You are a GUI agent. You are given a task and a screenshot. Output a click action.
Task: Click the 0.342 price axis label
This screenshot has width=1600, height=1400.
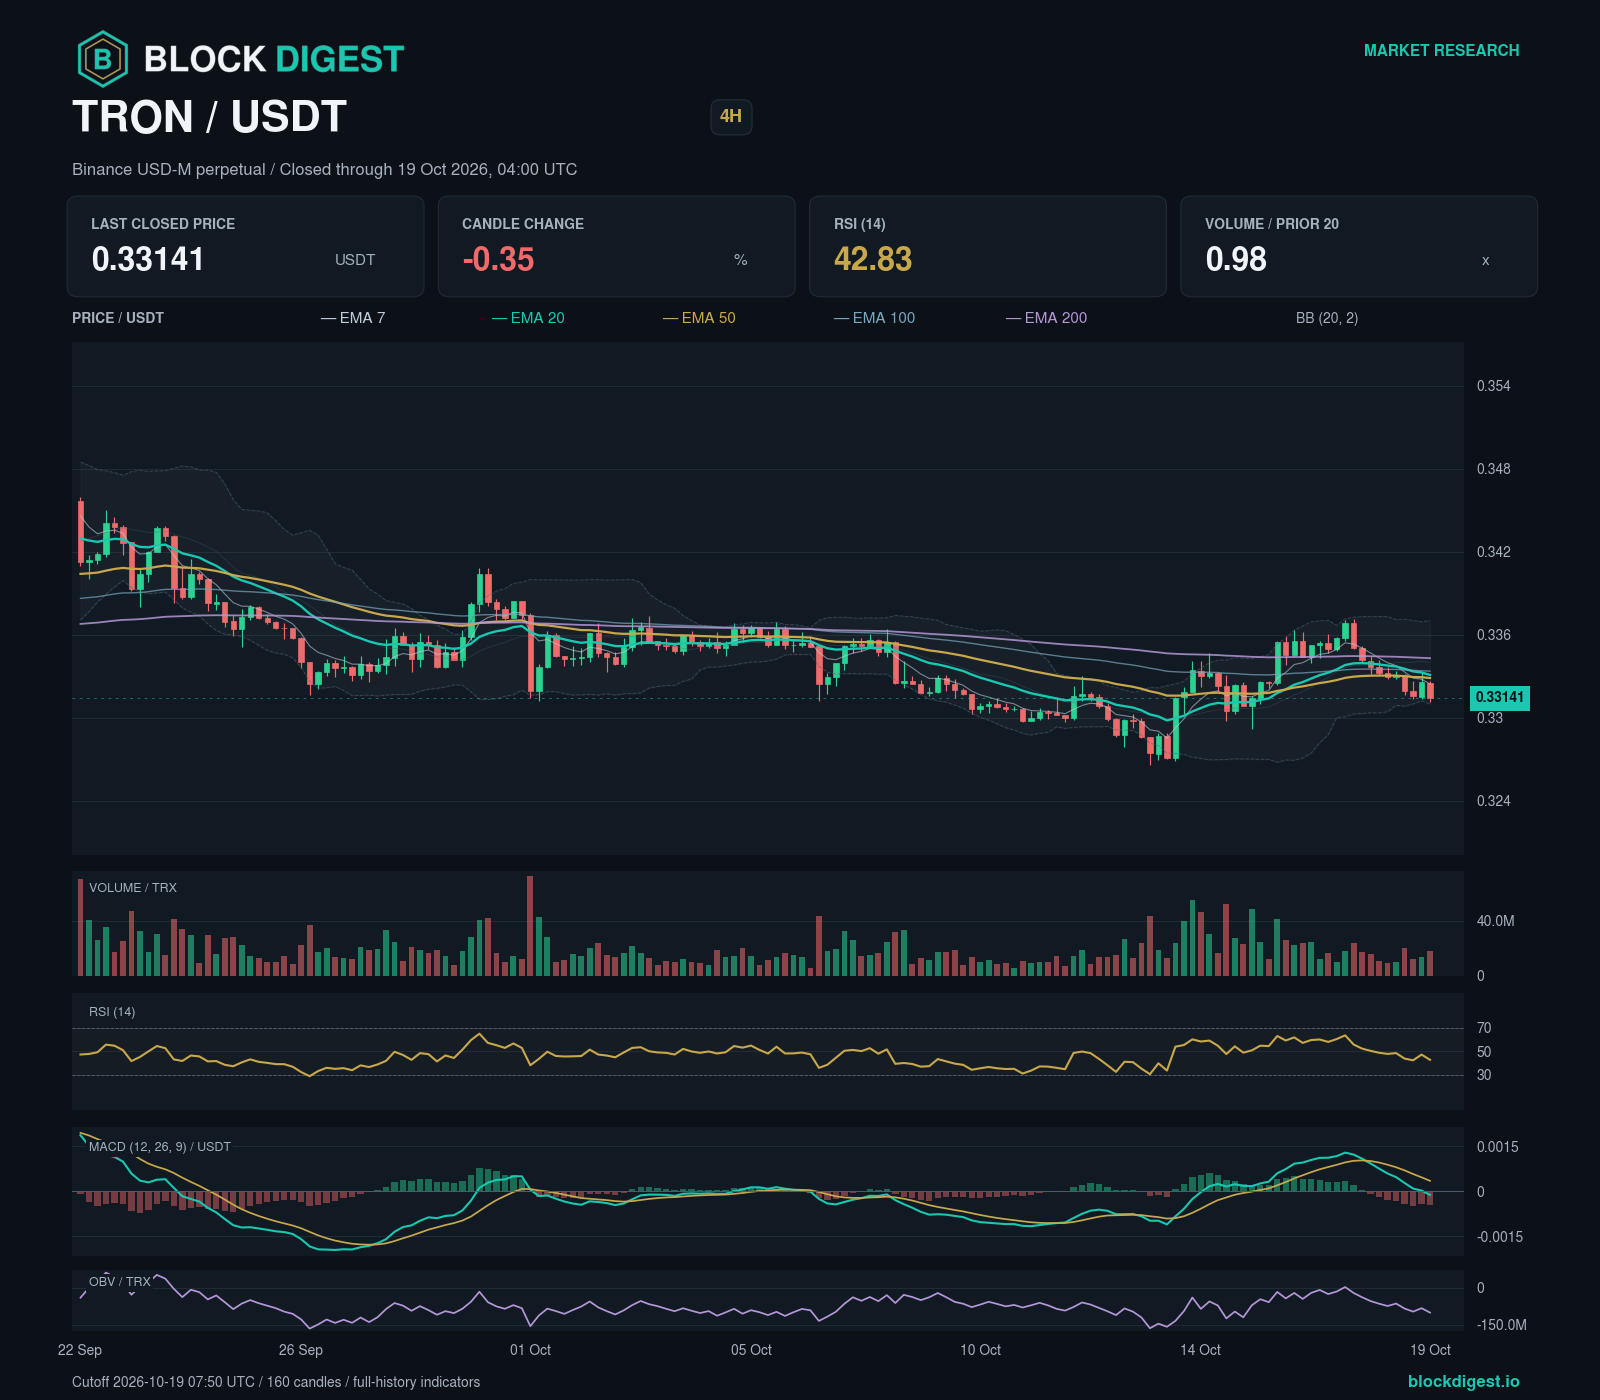[1493, 552]
